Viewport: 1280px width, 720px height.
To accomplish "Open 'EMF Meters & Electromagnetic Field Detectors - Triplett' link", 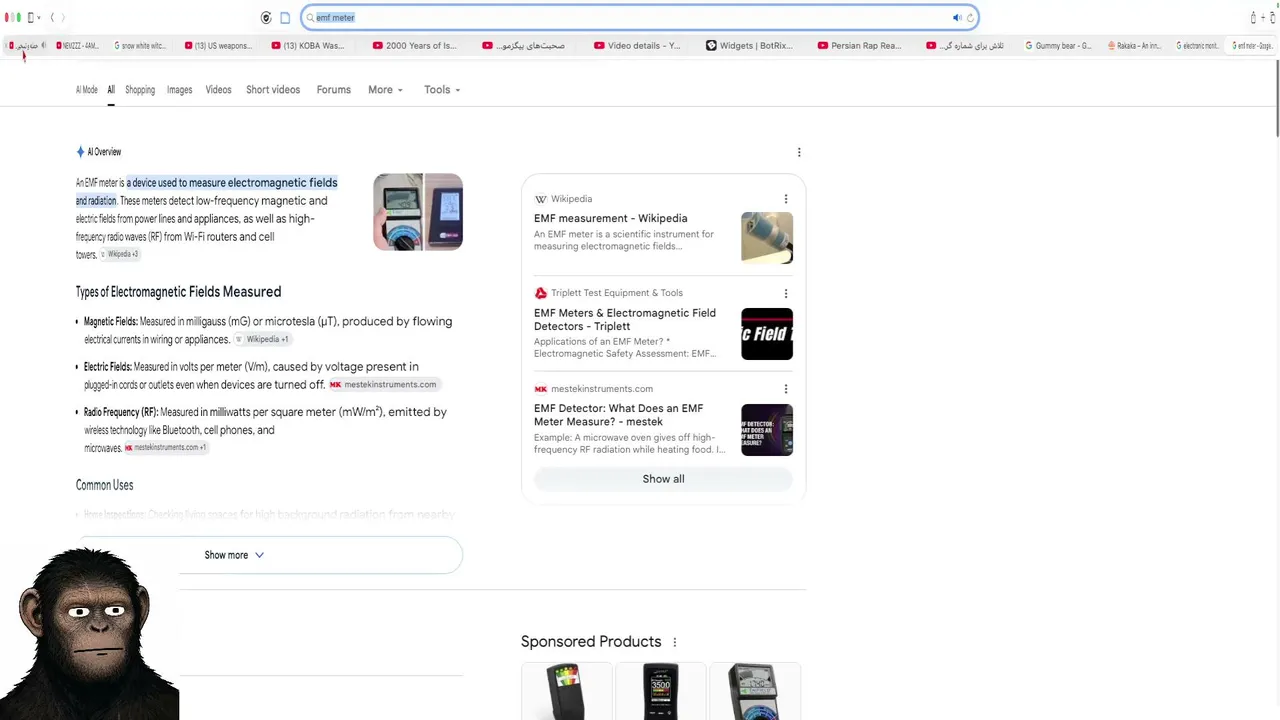I will tap(625, 319).
